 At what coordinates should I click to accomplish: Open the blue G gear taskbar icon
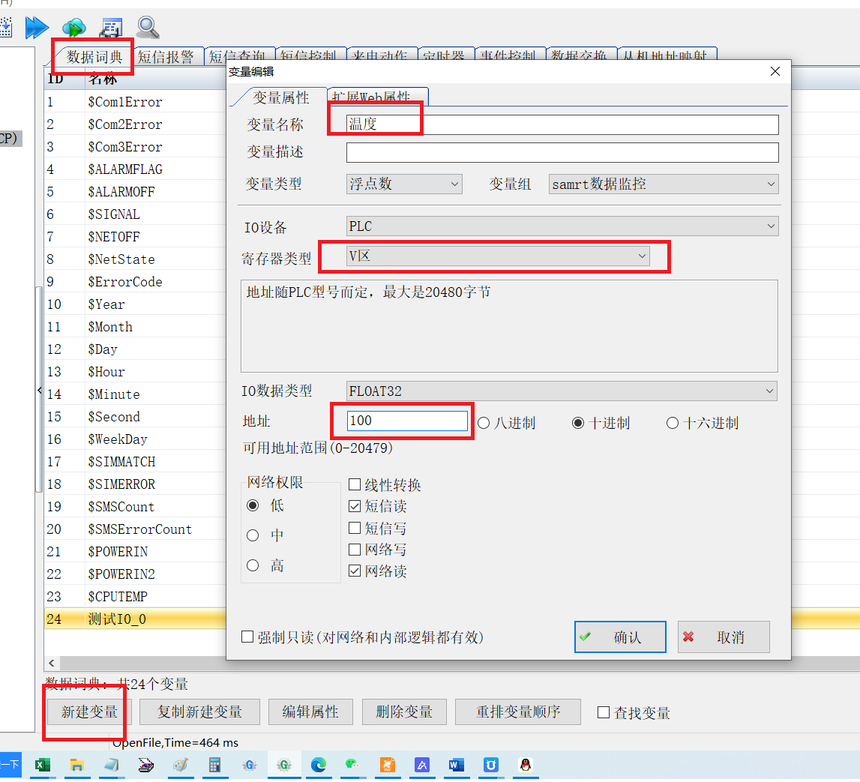(x=250, y=764)
